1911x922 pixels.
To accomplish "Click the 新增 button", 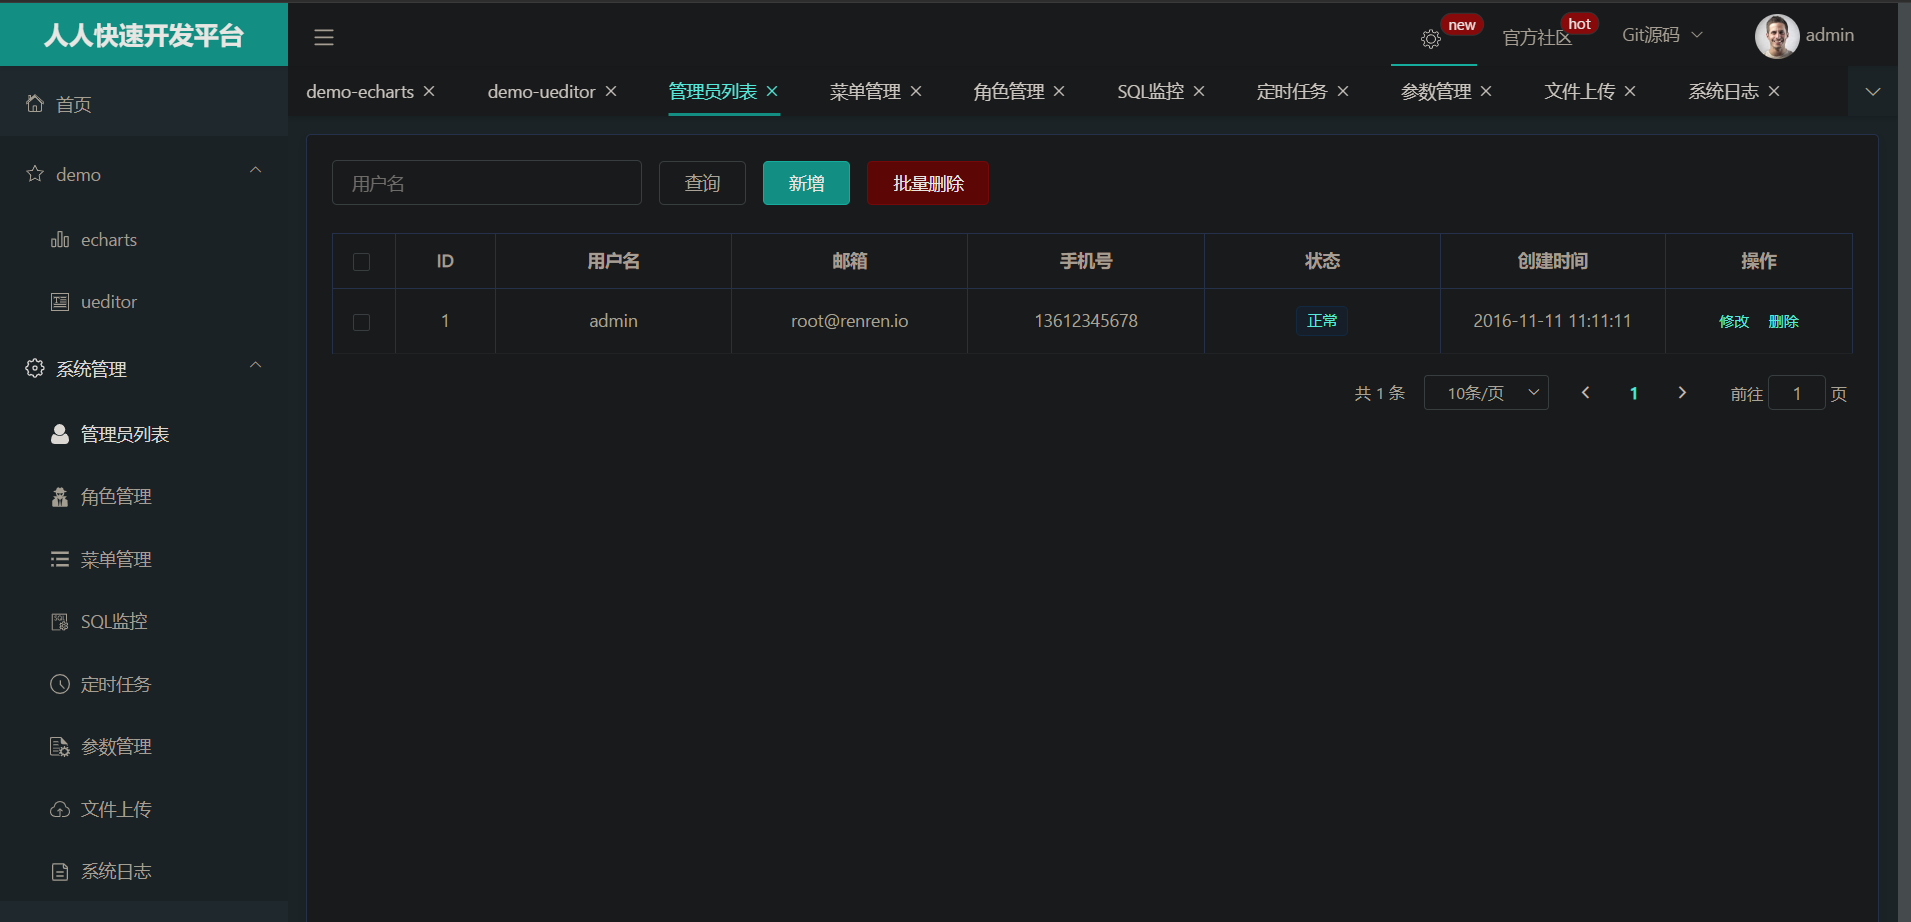I will tap(806, 183).
